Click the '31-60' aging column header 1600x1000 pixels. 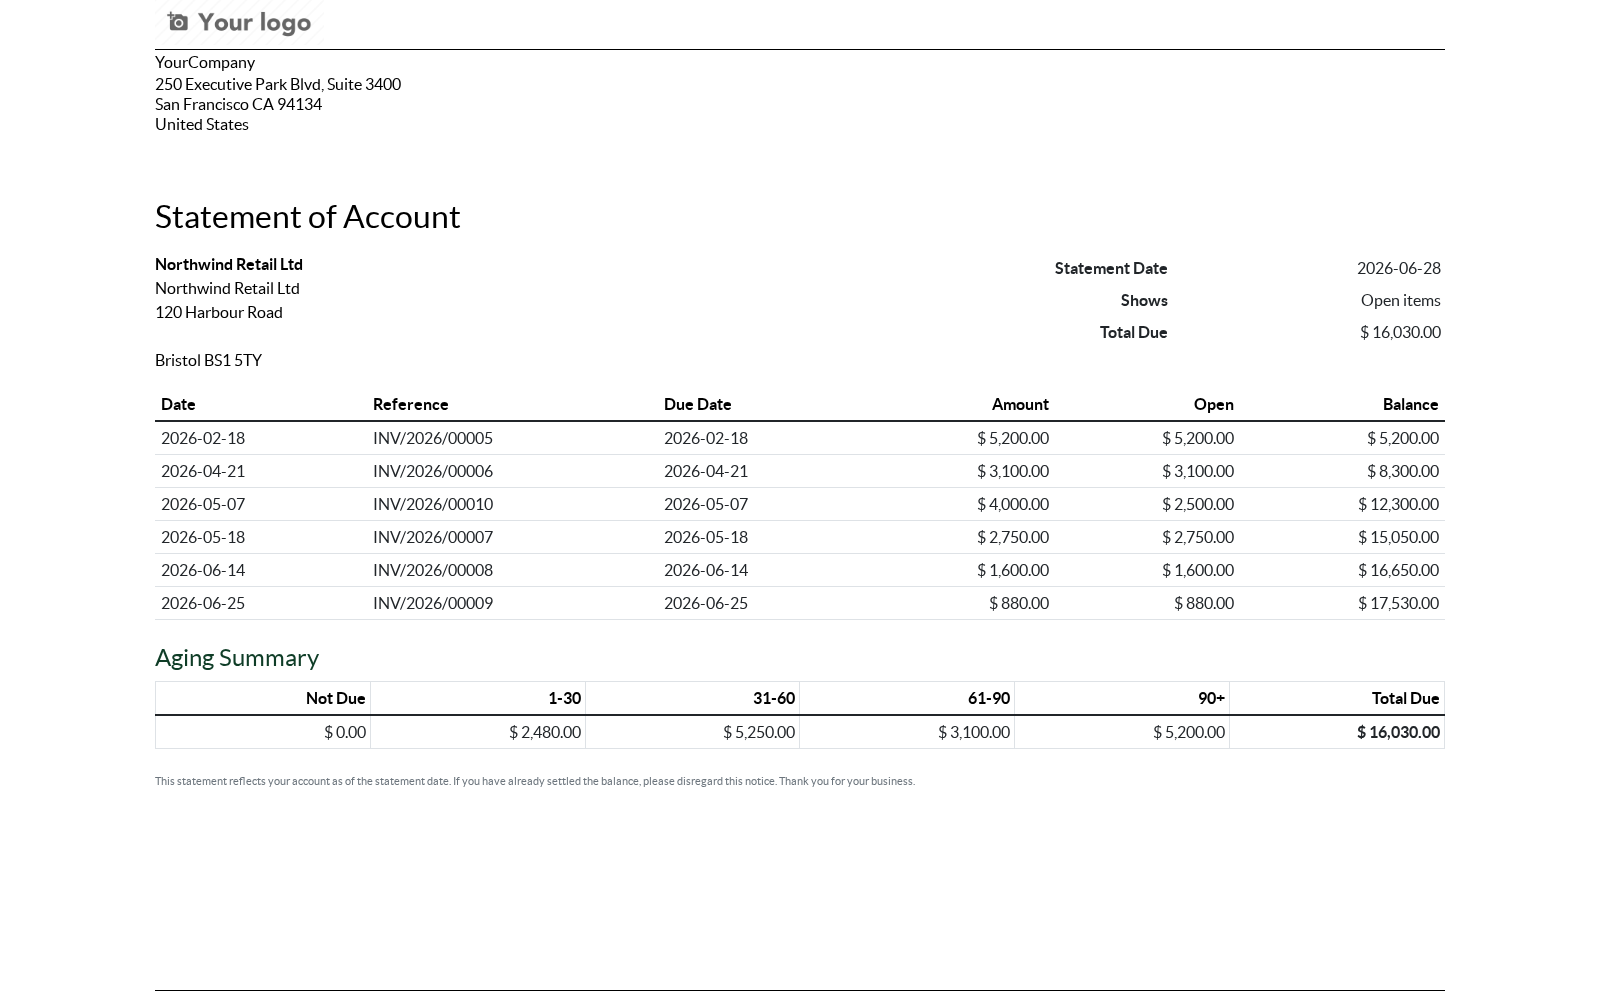tap(774, 698)
